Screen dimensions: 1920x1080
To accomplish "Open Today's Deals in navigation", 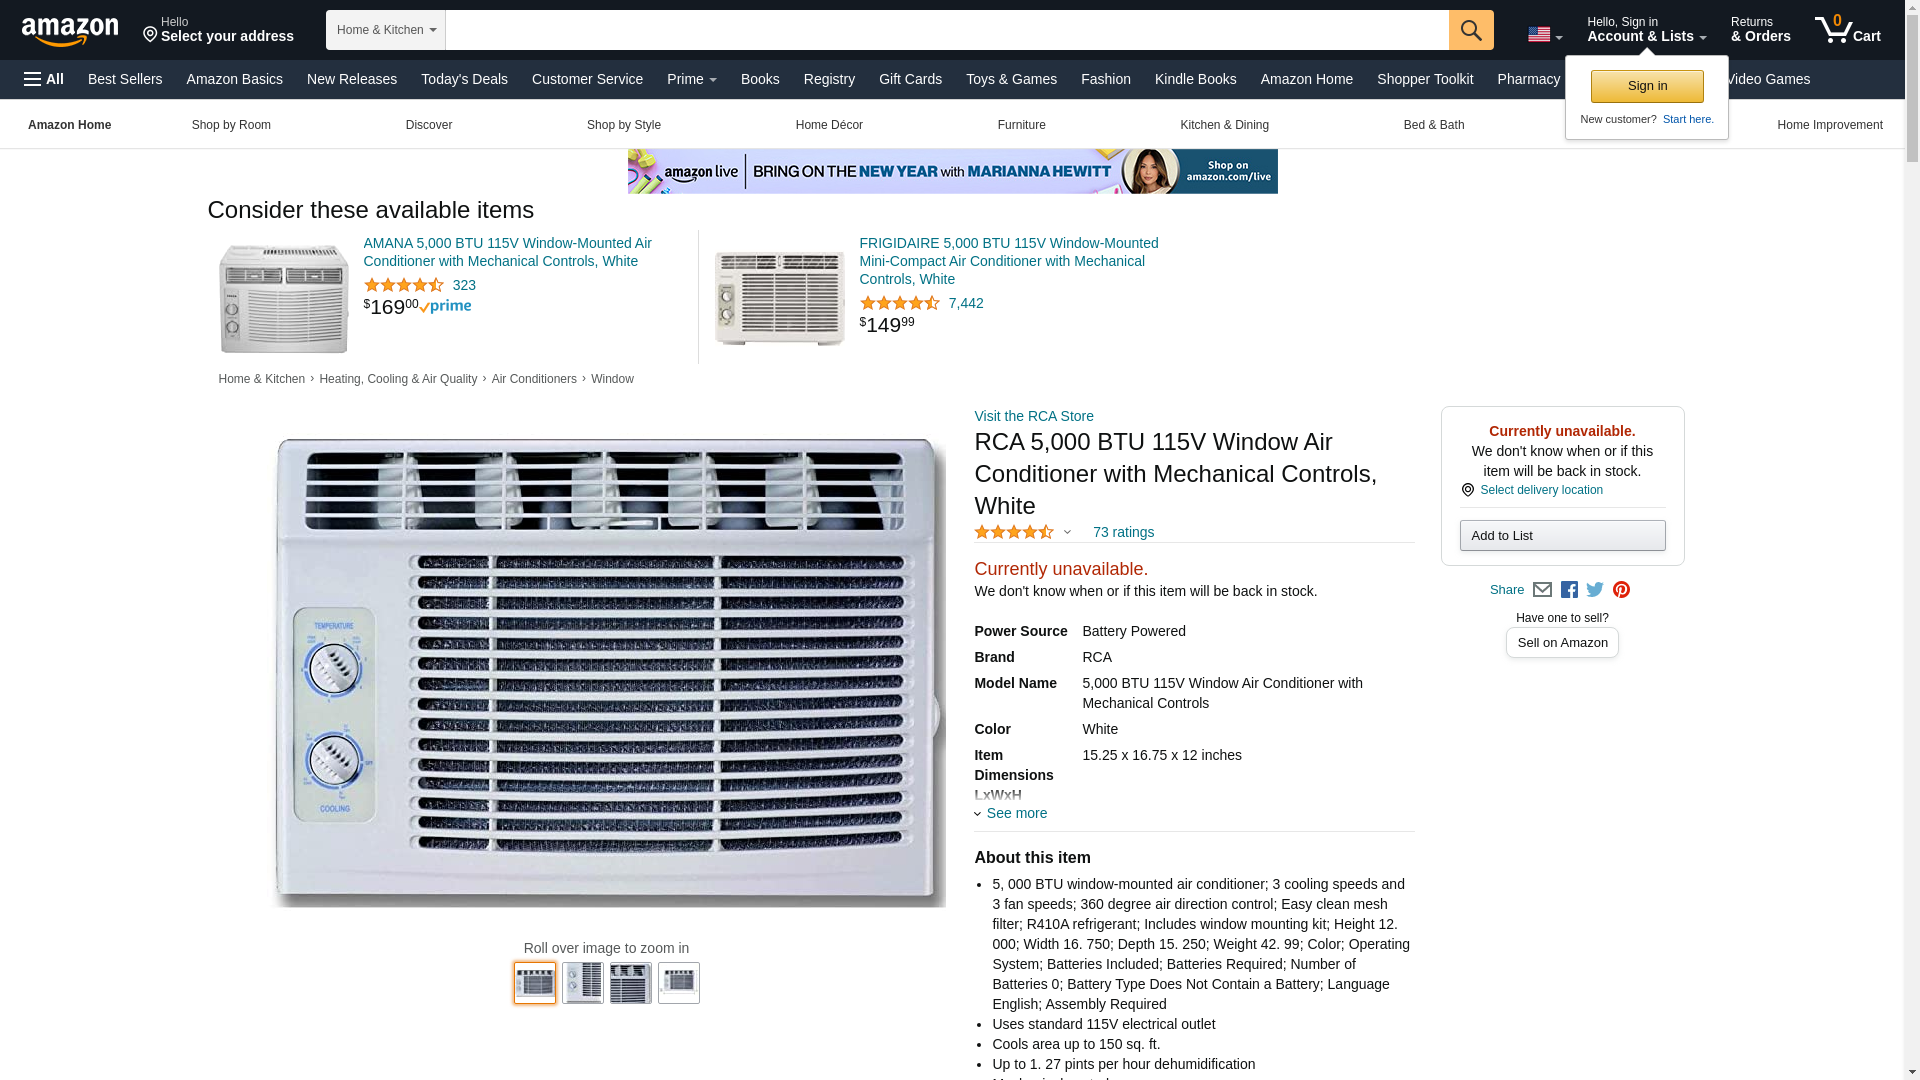I will 464,79.
